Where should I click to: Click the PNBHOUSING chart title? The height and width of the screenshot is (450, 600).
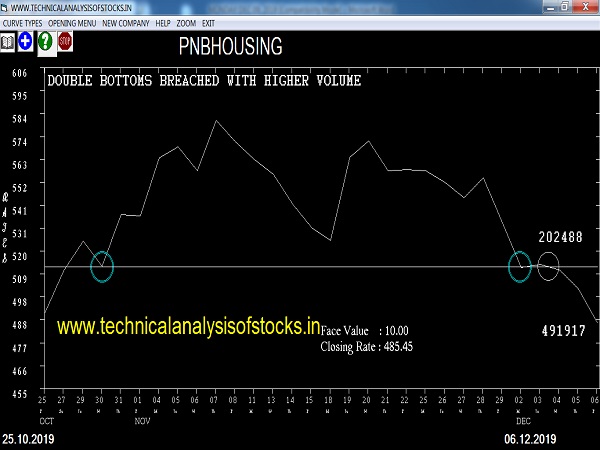pyautogui.click(x=230, y=46)
